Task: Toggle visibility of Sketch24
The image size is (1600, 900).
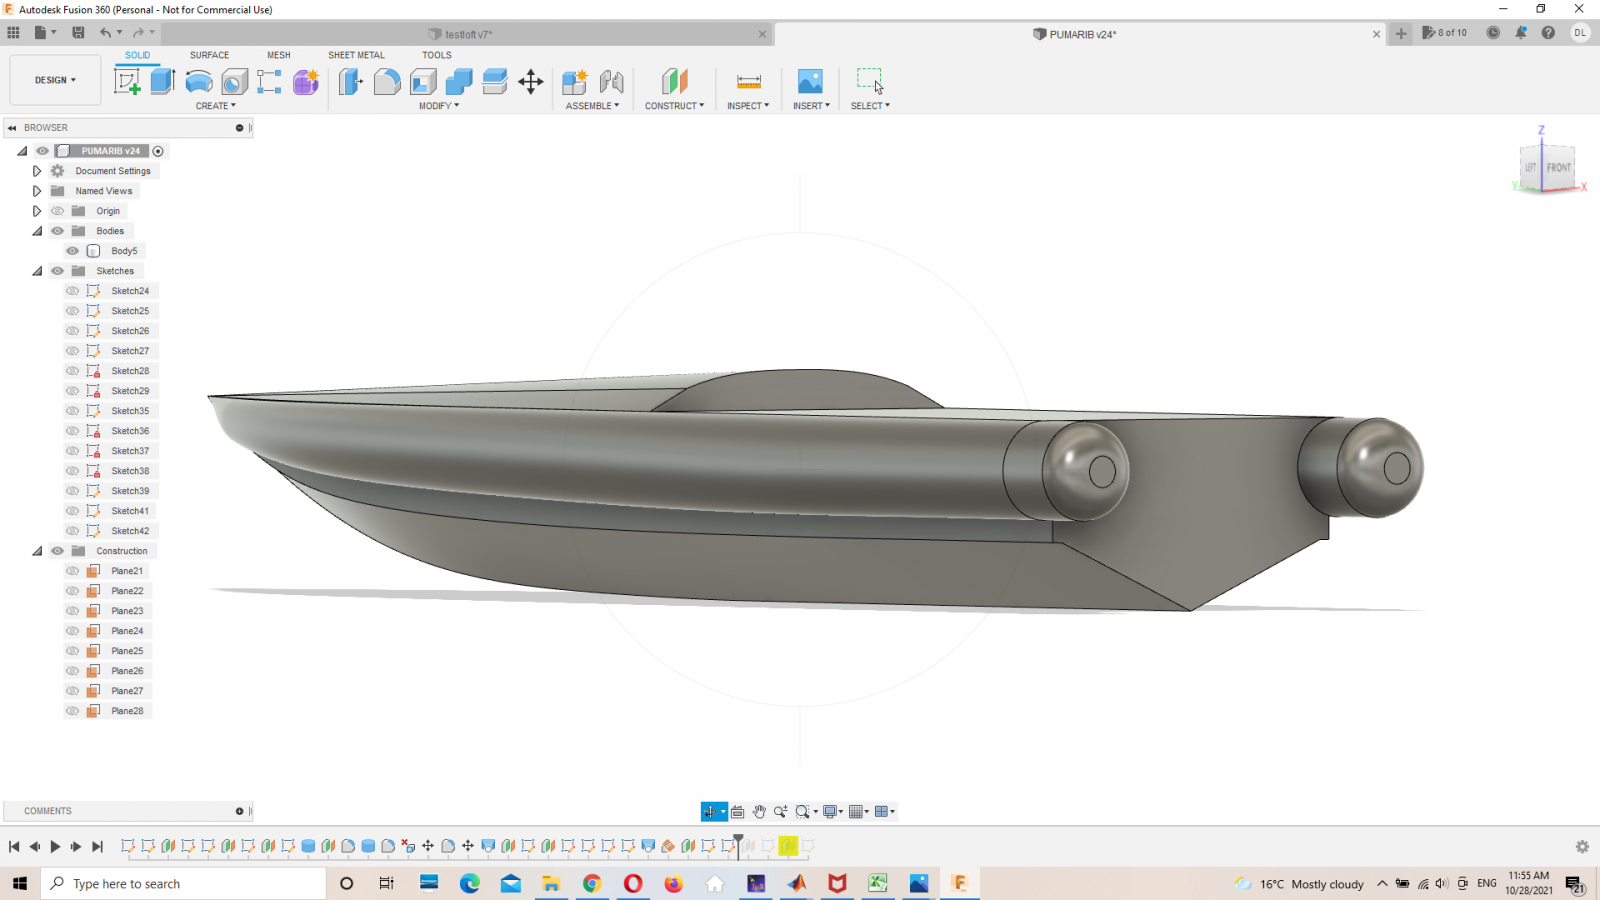Action: click(x=73, y=291)
